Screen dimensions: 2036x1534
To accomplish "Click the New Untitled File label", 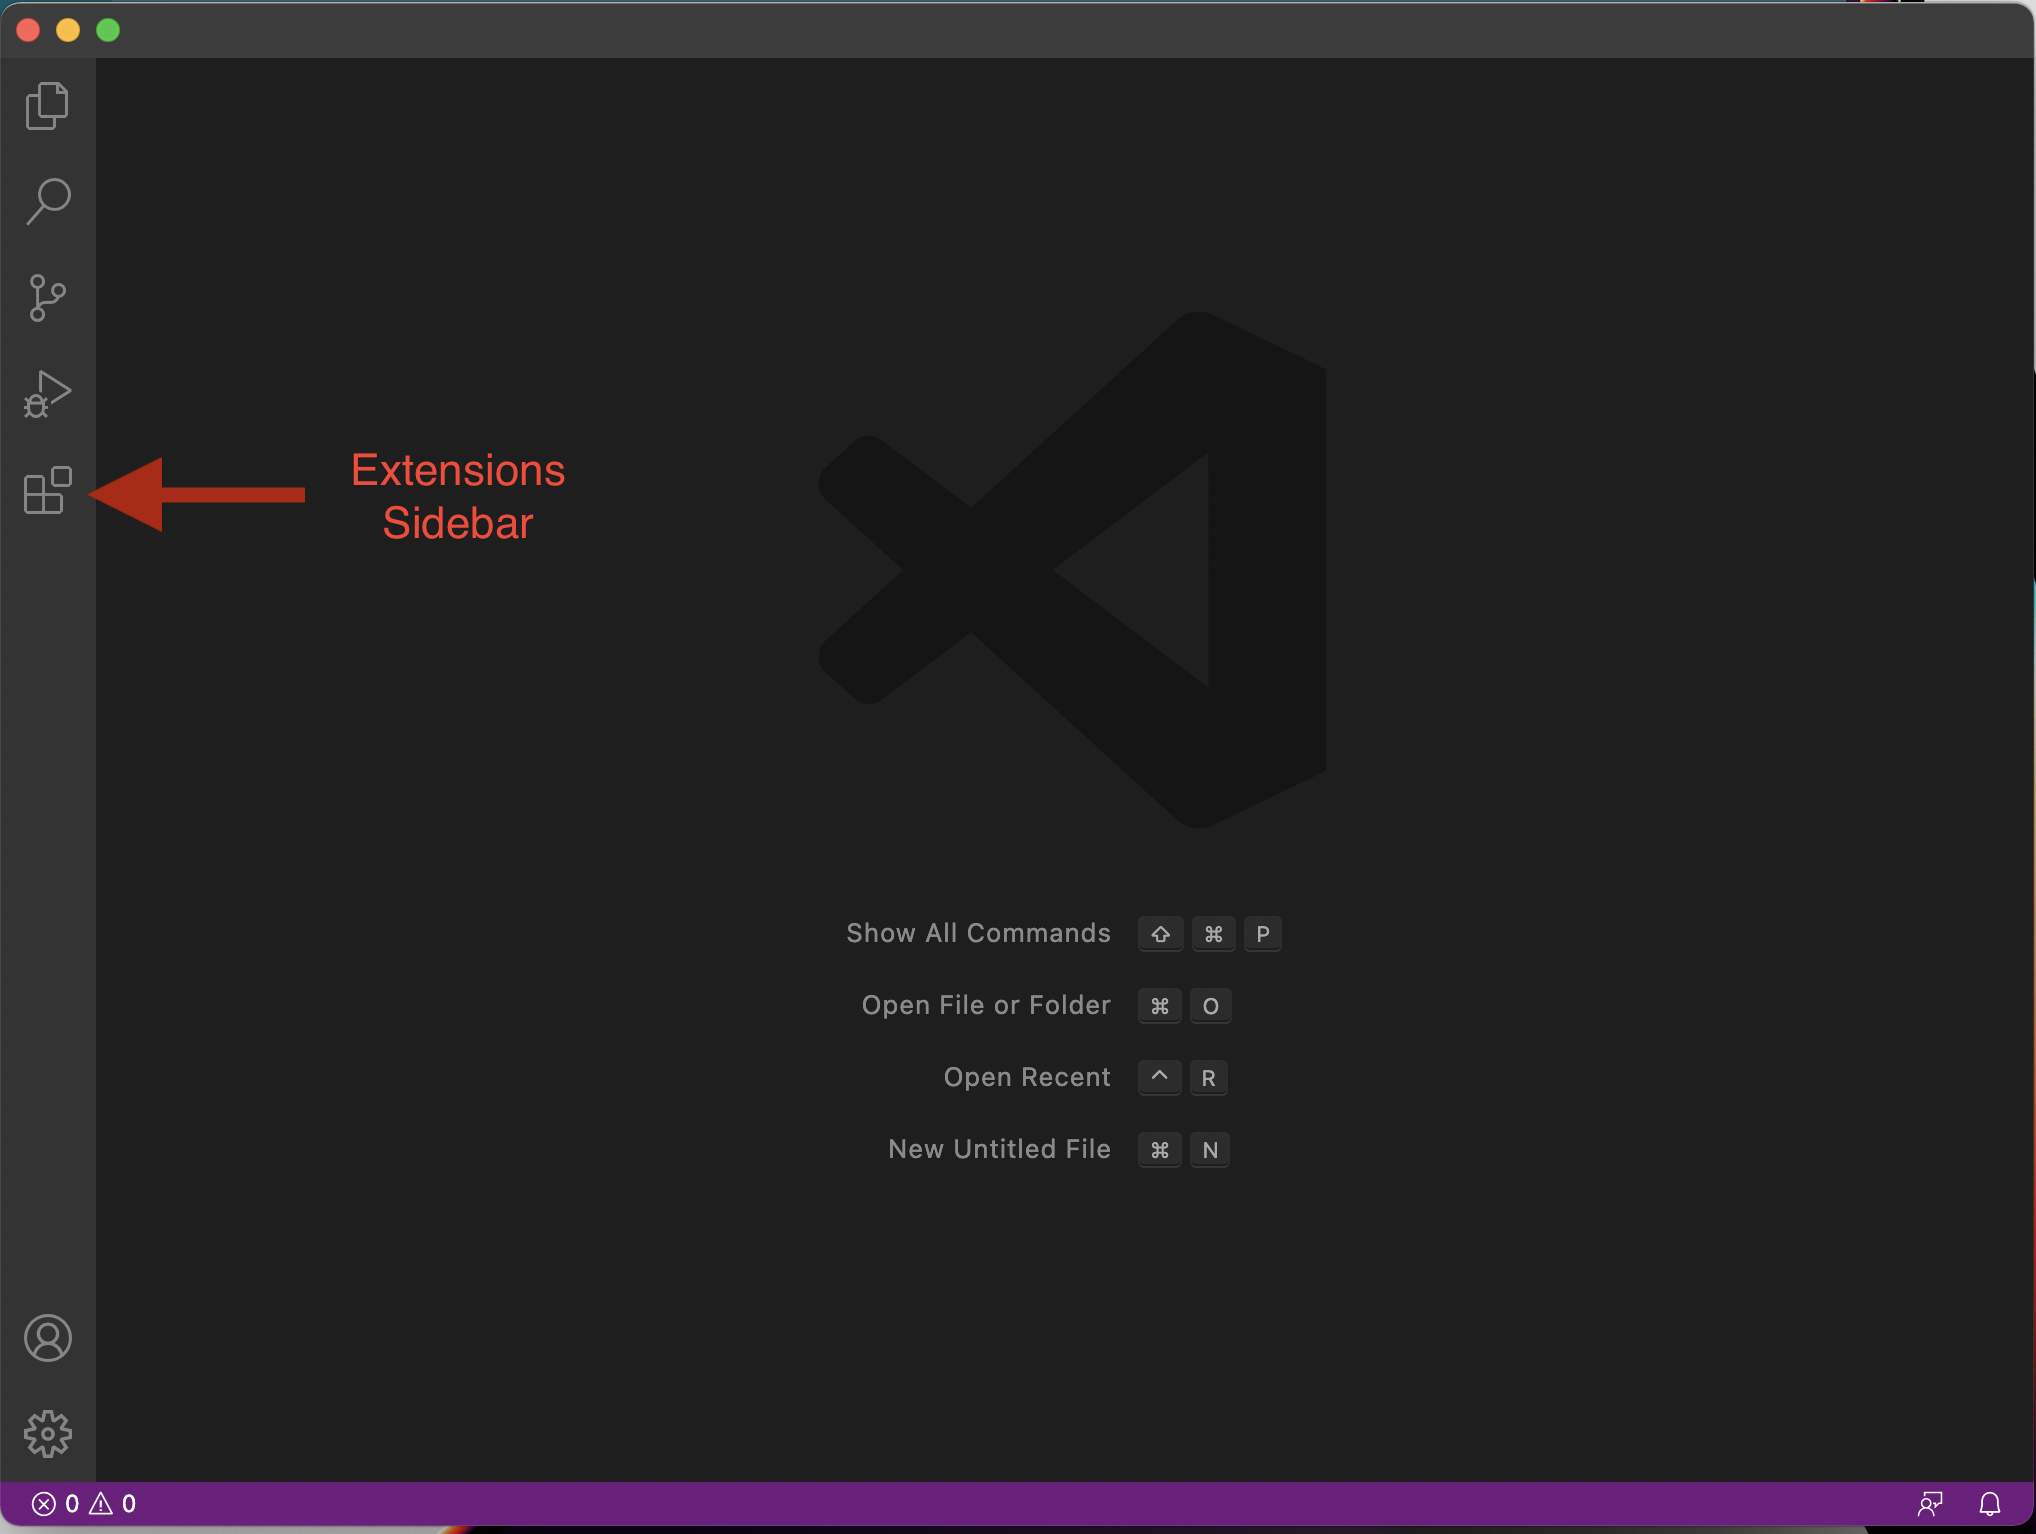I will [999, 1149].
